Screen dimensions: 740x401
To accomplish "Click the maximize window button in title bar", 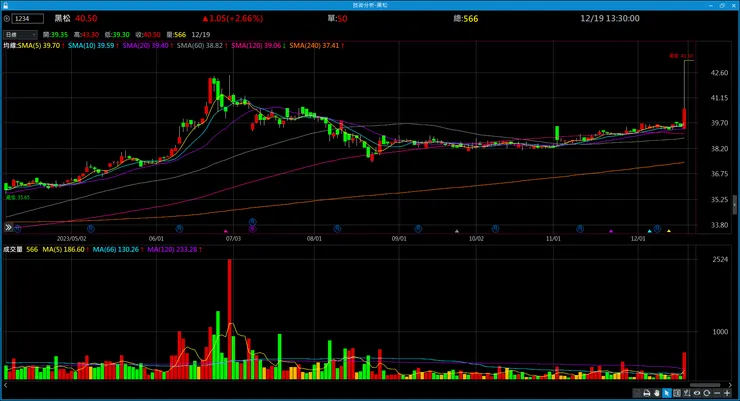I will (722, 5).
